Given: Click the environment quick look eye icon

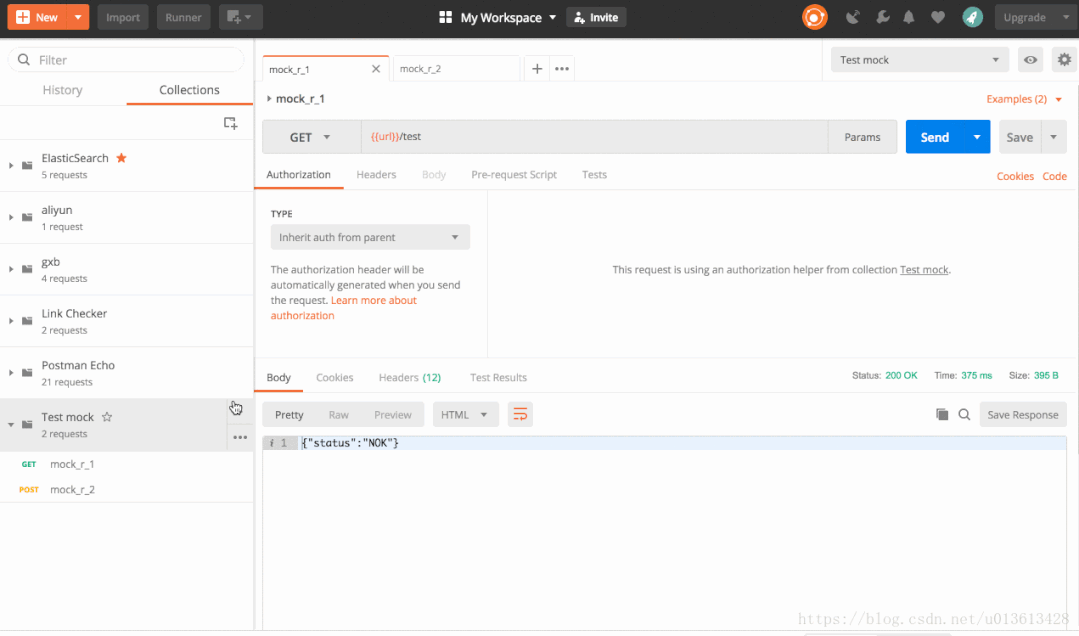Looking at the screenshot, I should click(x=1030, y=60).
